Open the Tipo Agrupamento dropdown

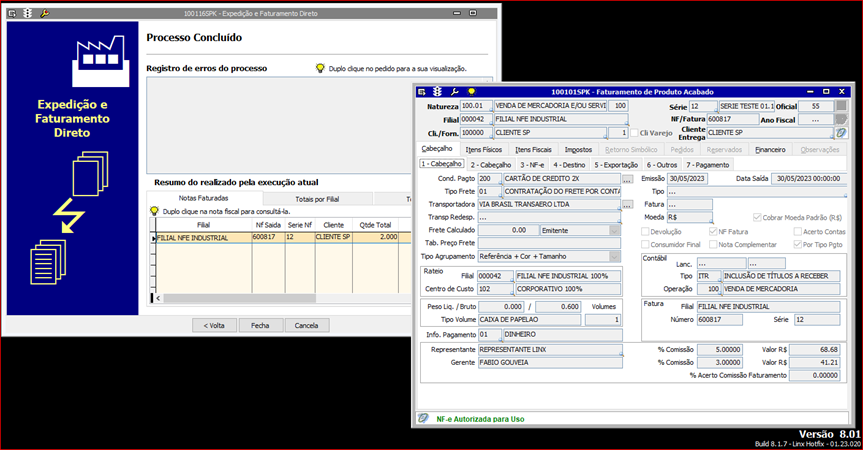point(615,256)
